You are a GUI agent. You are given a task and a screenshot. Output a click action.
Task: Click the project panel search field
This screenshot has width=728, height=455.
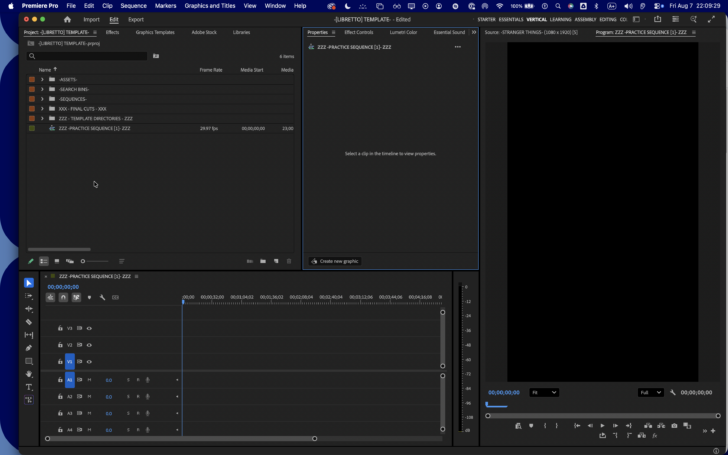pos(87,56)
